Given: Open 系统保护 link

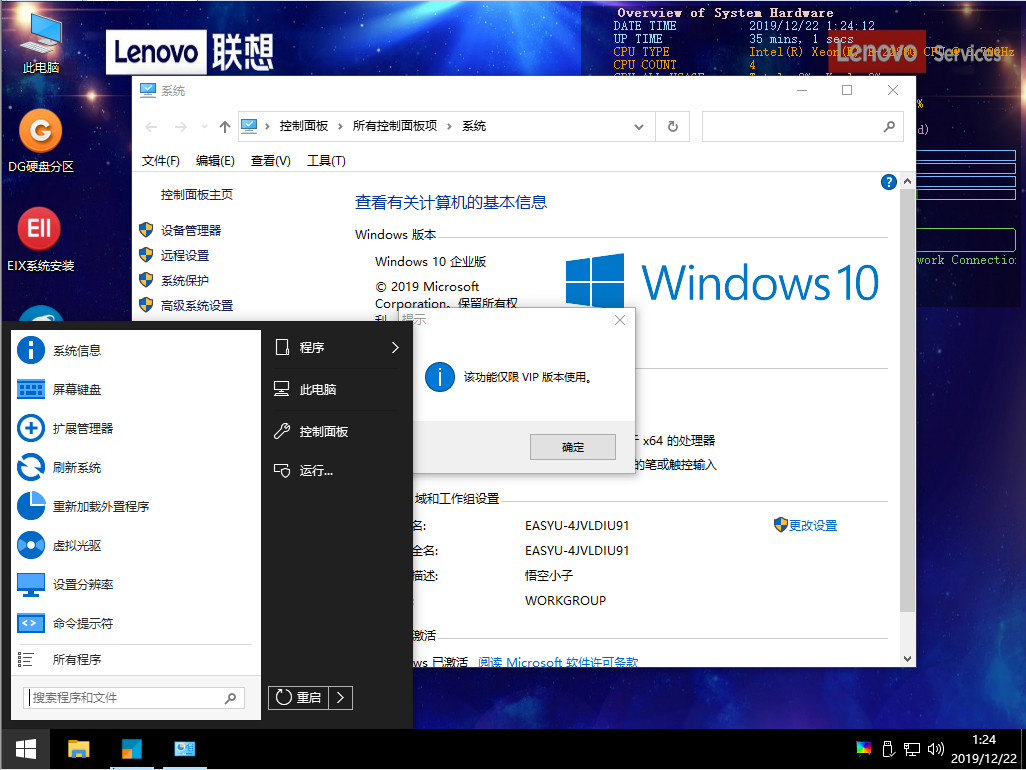Looking at the screenshot, I should coord(185,281).
